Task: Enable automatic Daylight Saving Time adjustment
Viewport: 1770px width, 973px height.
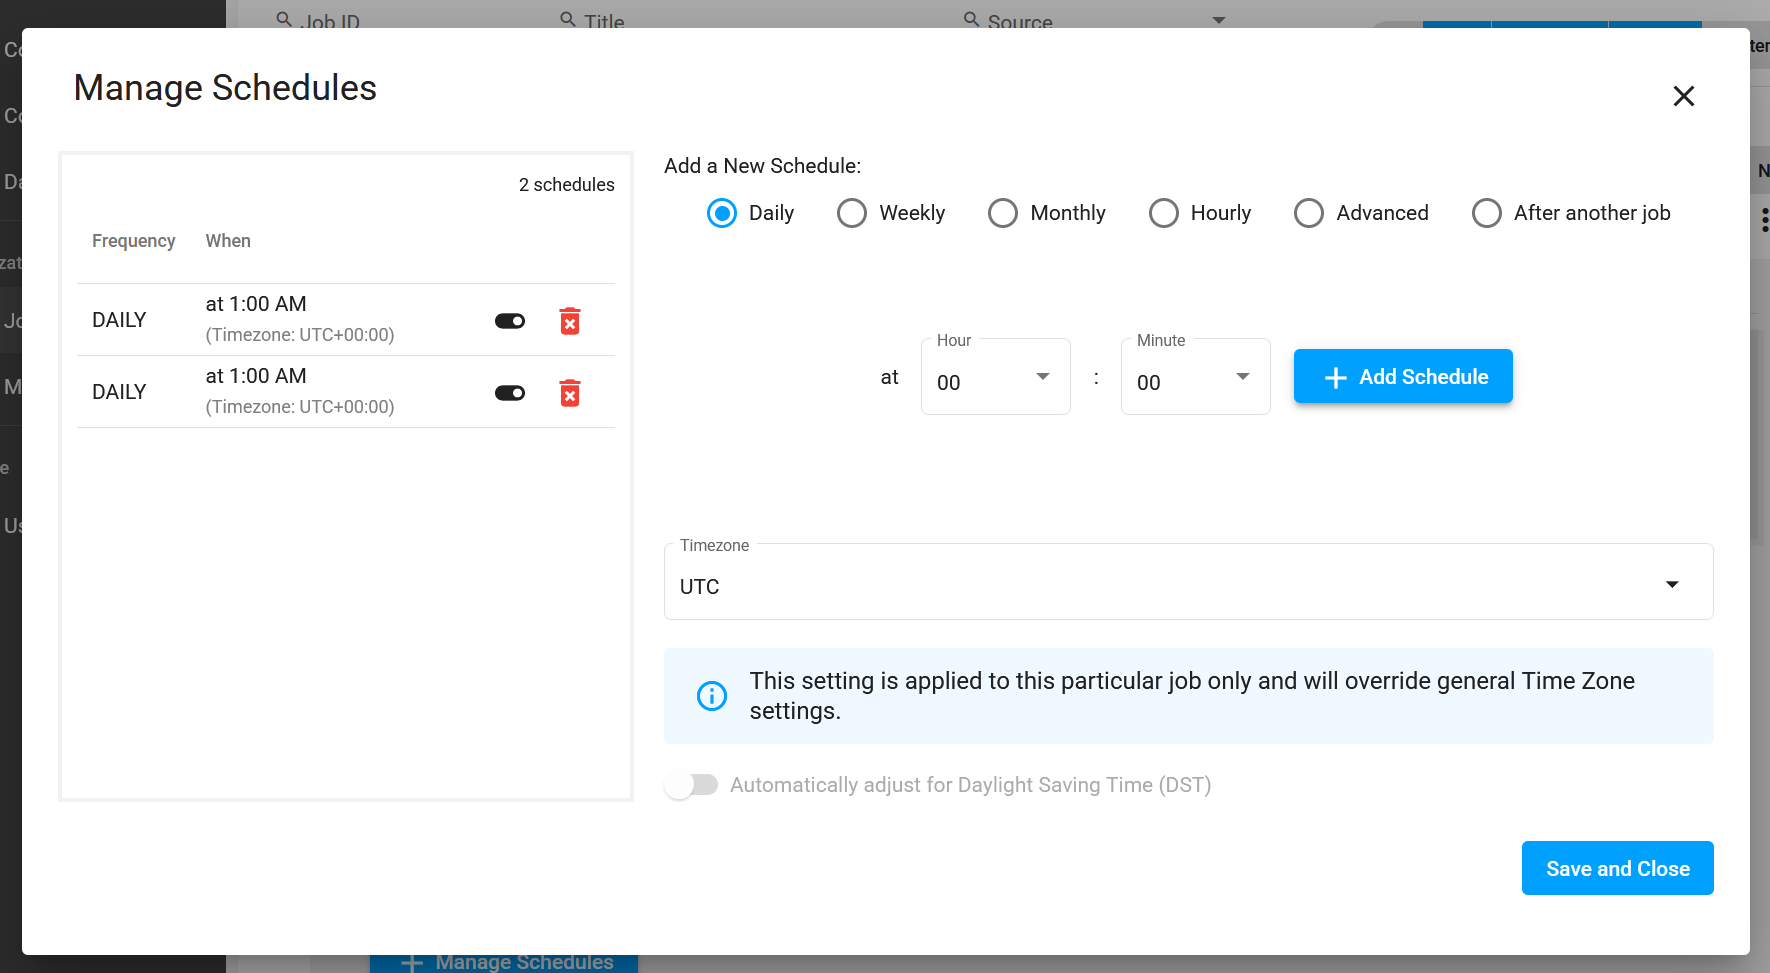Action: pyautogui.click(x=691, y=785)
